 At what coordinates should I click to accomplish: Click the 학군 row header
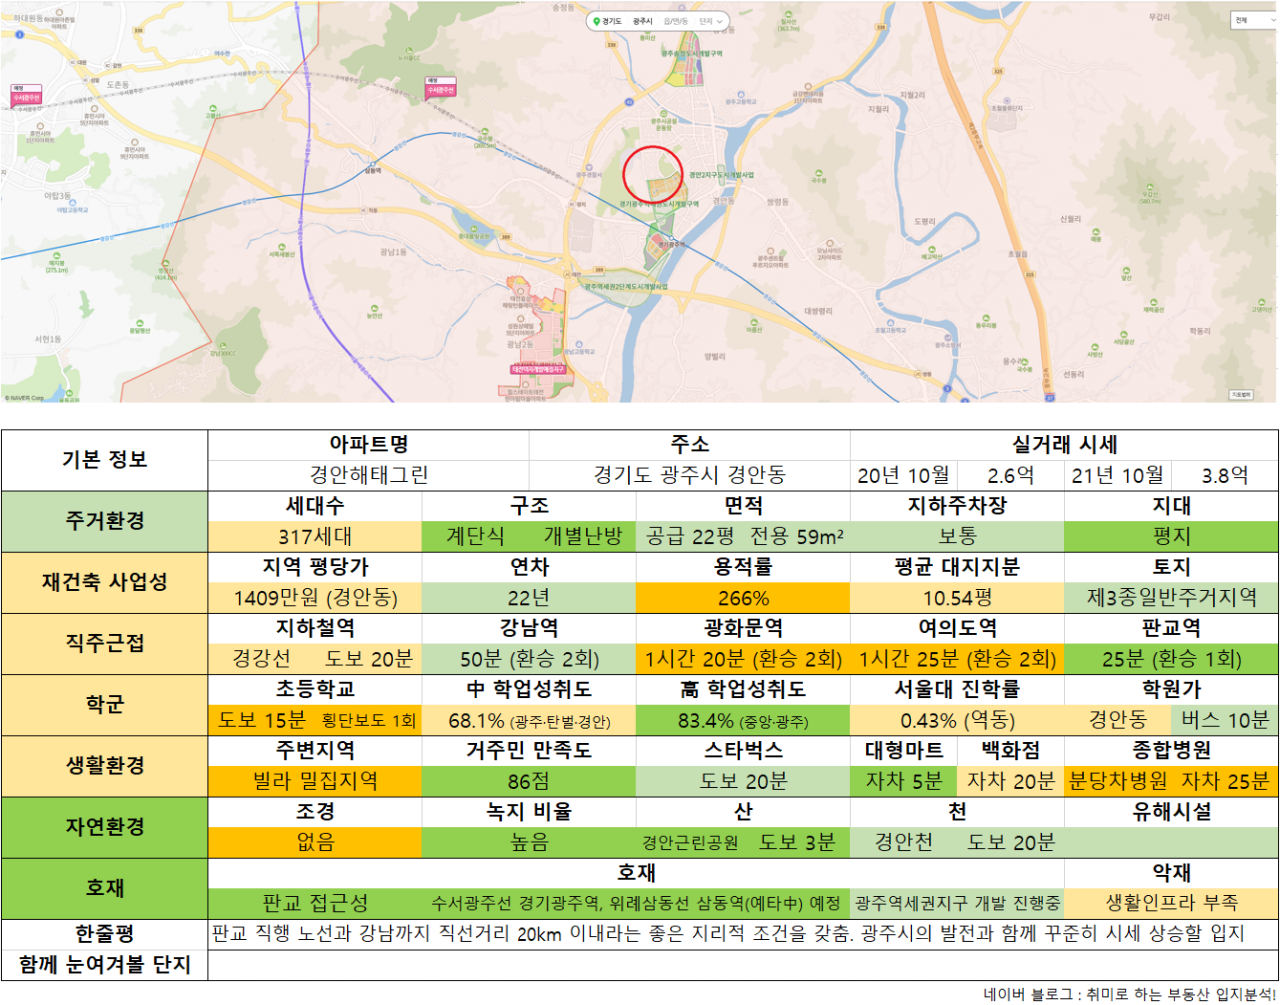(x=104, y=704)
